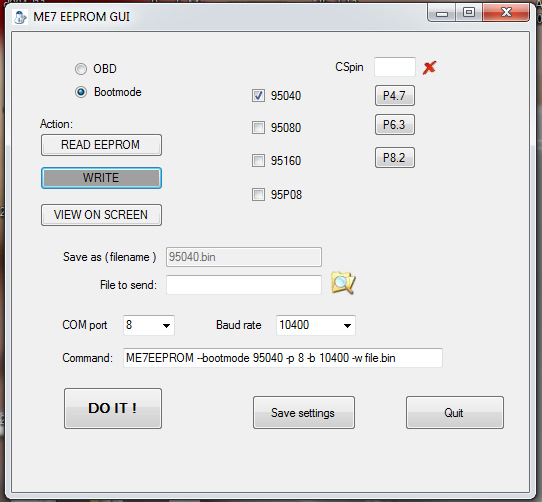Viewport: 542px width, 502px height.
Task: Select the Bootmode radio button
Action: coord(81,92)
